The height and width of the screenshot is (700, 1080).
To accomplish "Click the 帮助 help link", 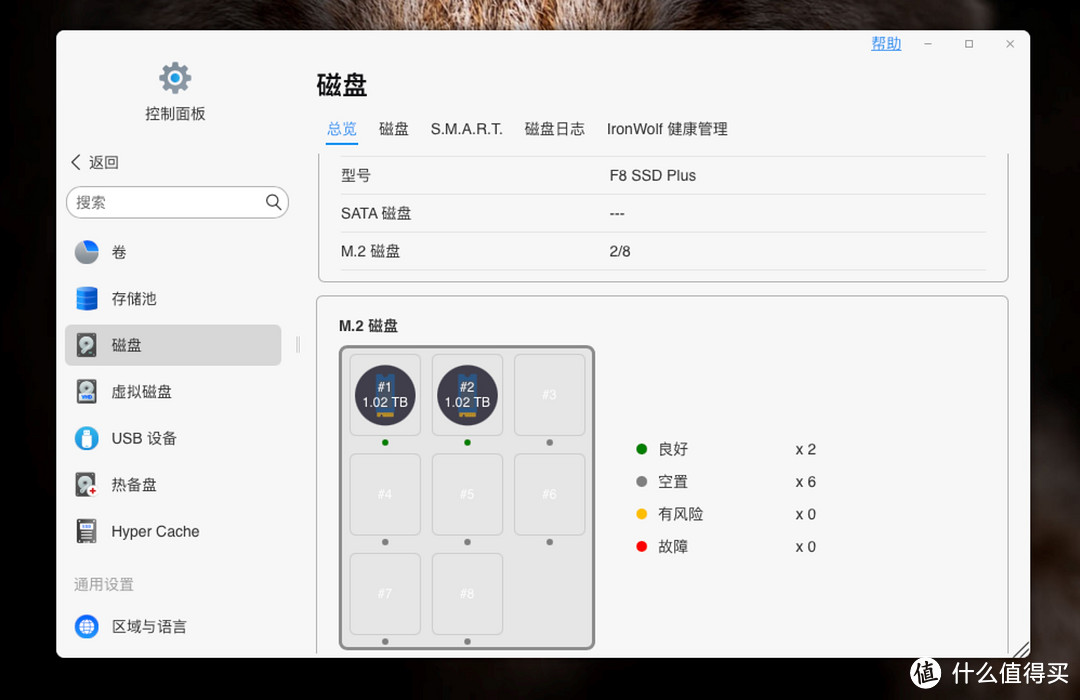I will pos(886,43).
